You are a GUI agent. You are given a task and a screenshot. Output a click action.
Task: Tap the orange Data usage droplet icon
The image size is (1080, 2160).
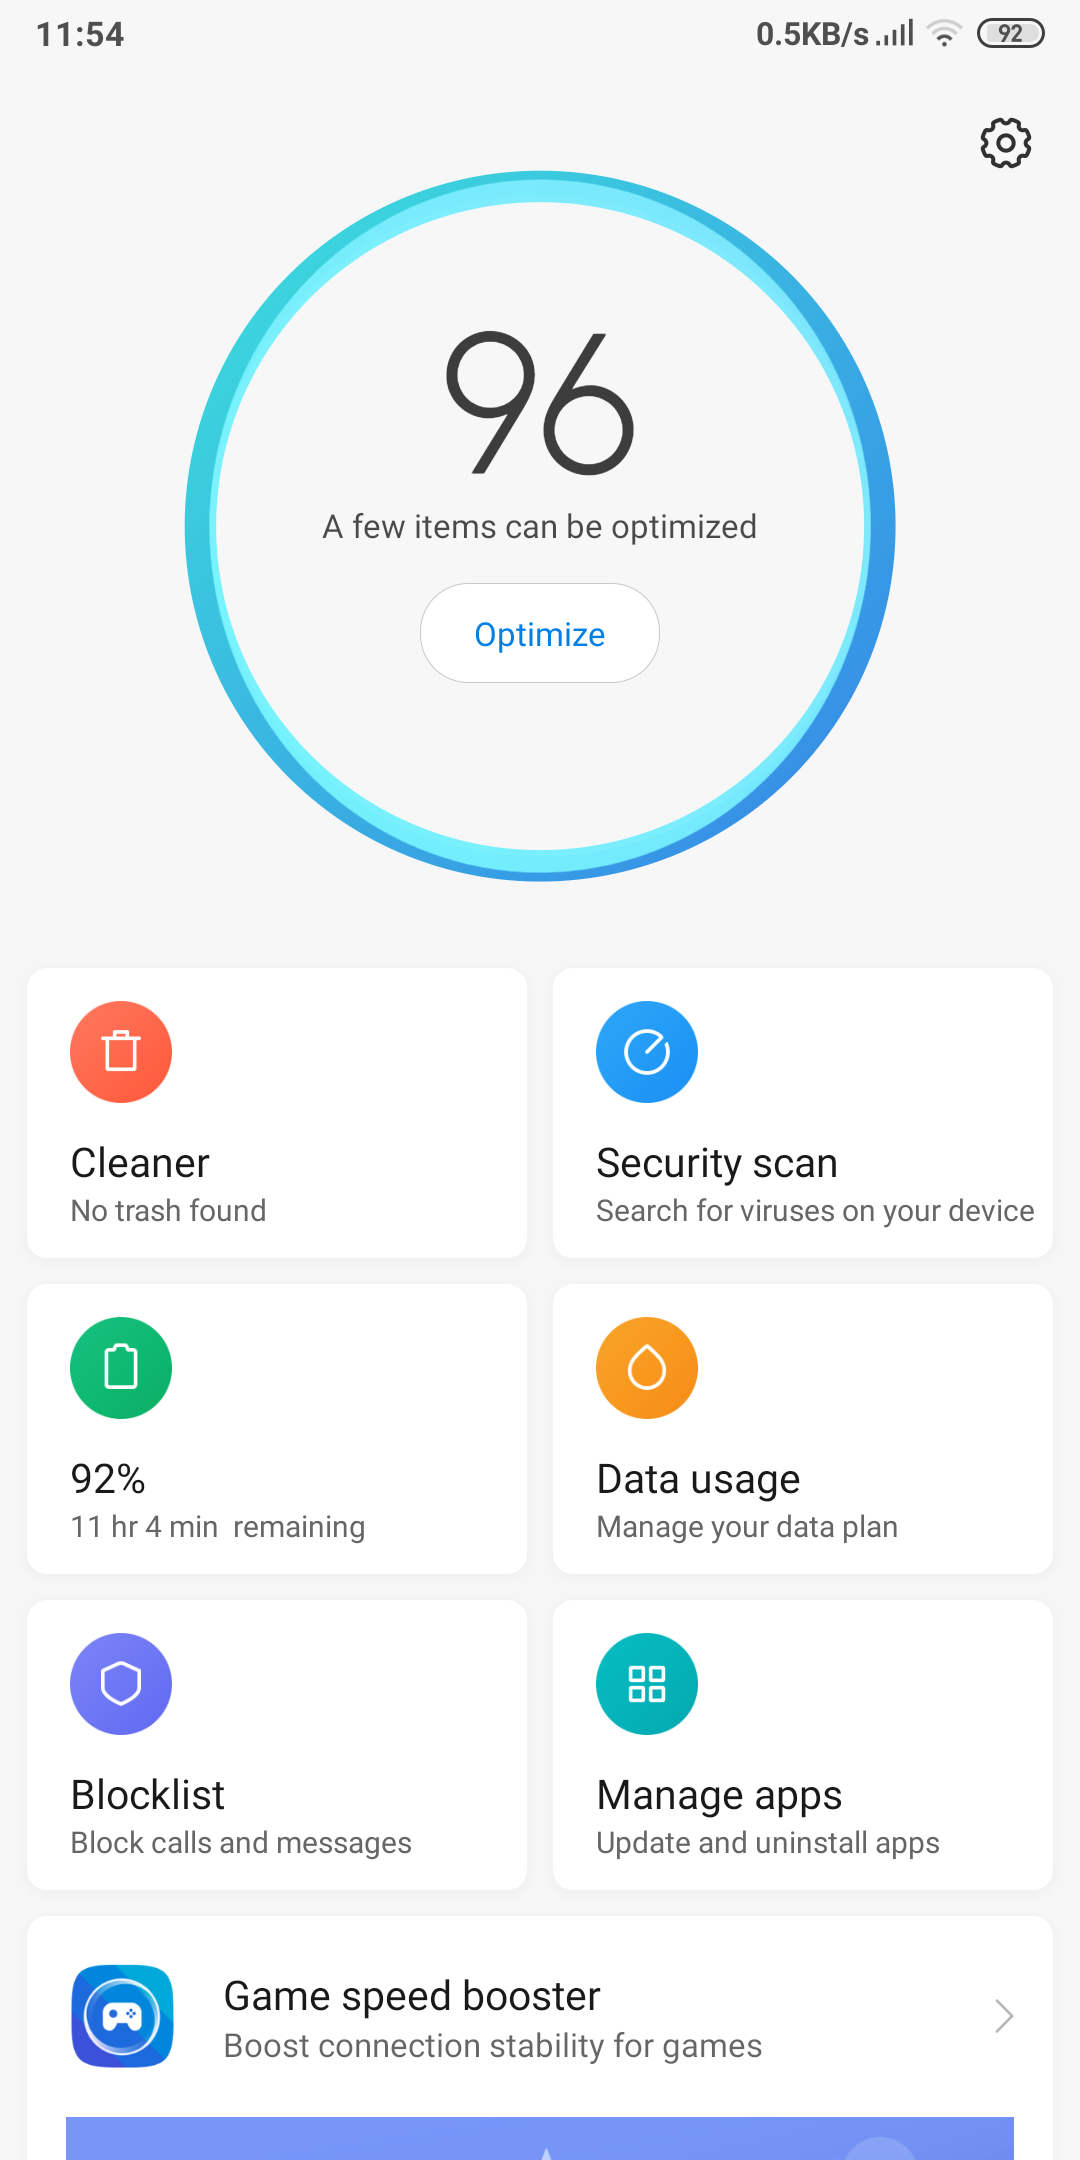click(x=647, y=1368)
